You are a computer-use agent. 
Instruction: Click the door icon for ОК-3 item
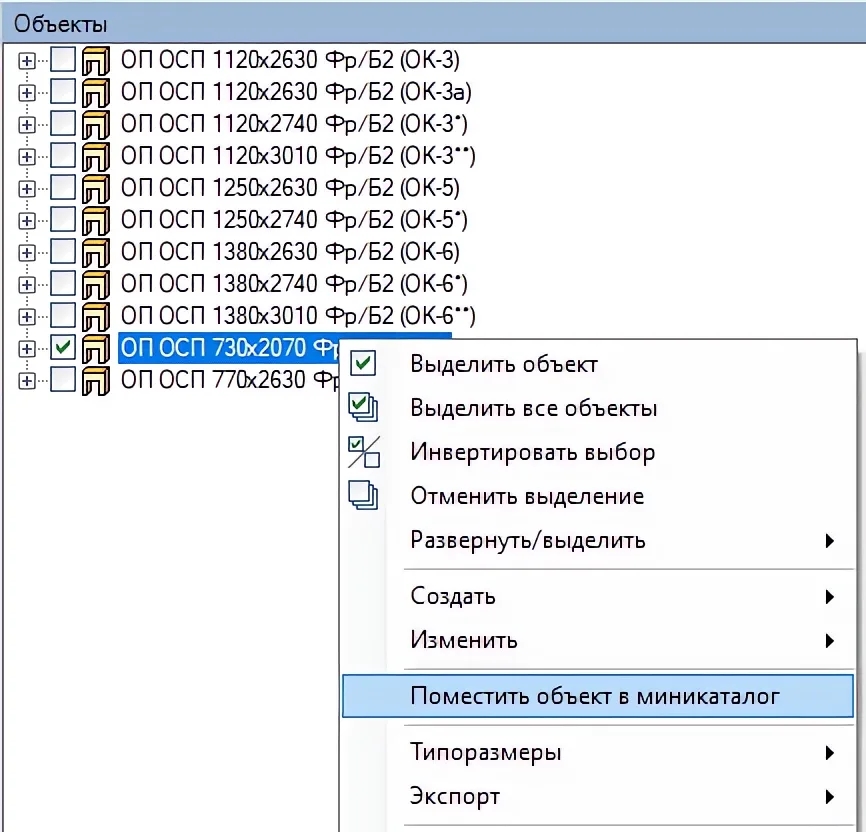pos(95,60)
